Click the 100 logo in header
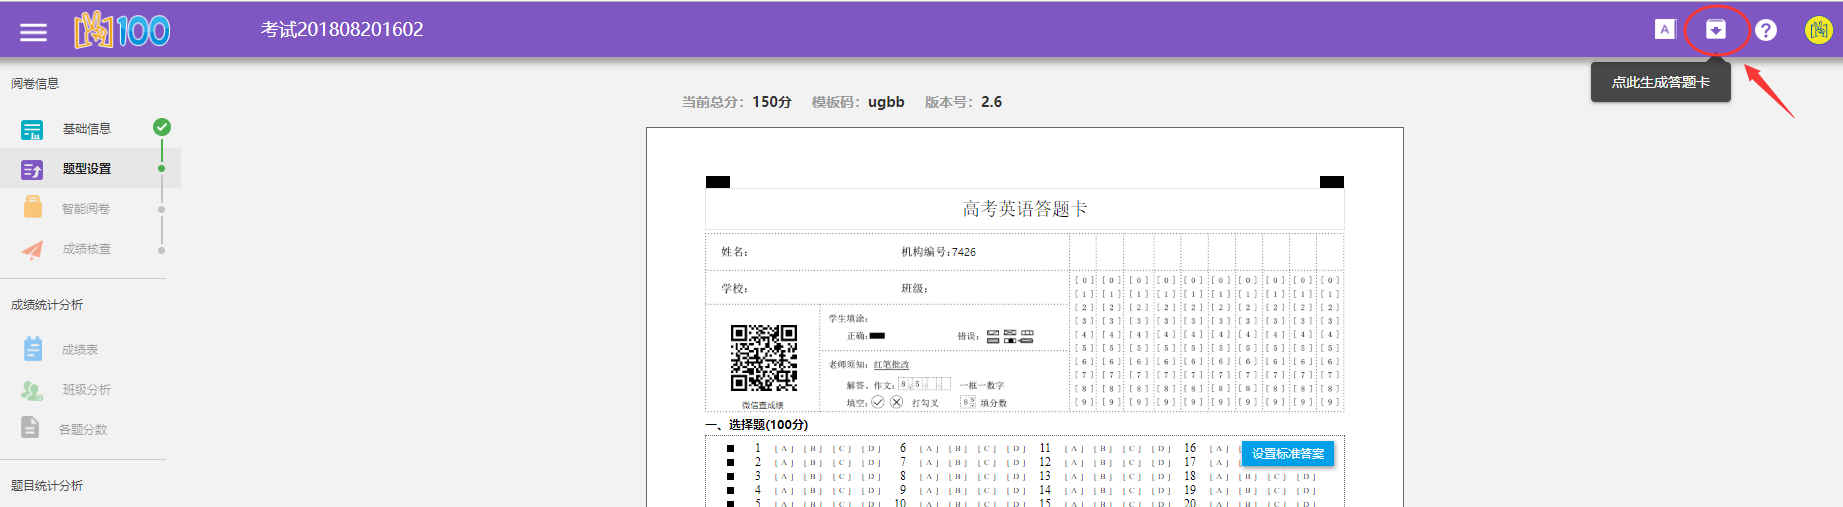This screenshot has width=1843, height=507. (x=123, y=30)
